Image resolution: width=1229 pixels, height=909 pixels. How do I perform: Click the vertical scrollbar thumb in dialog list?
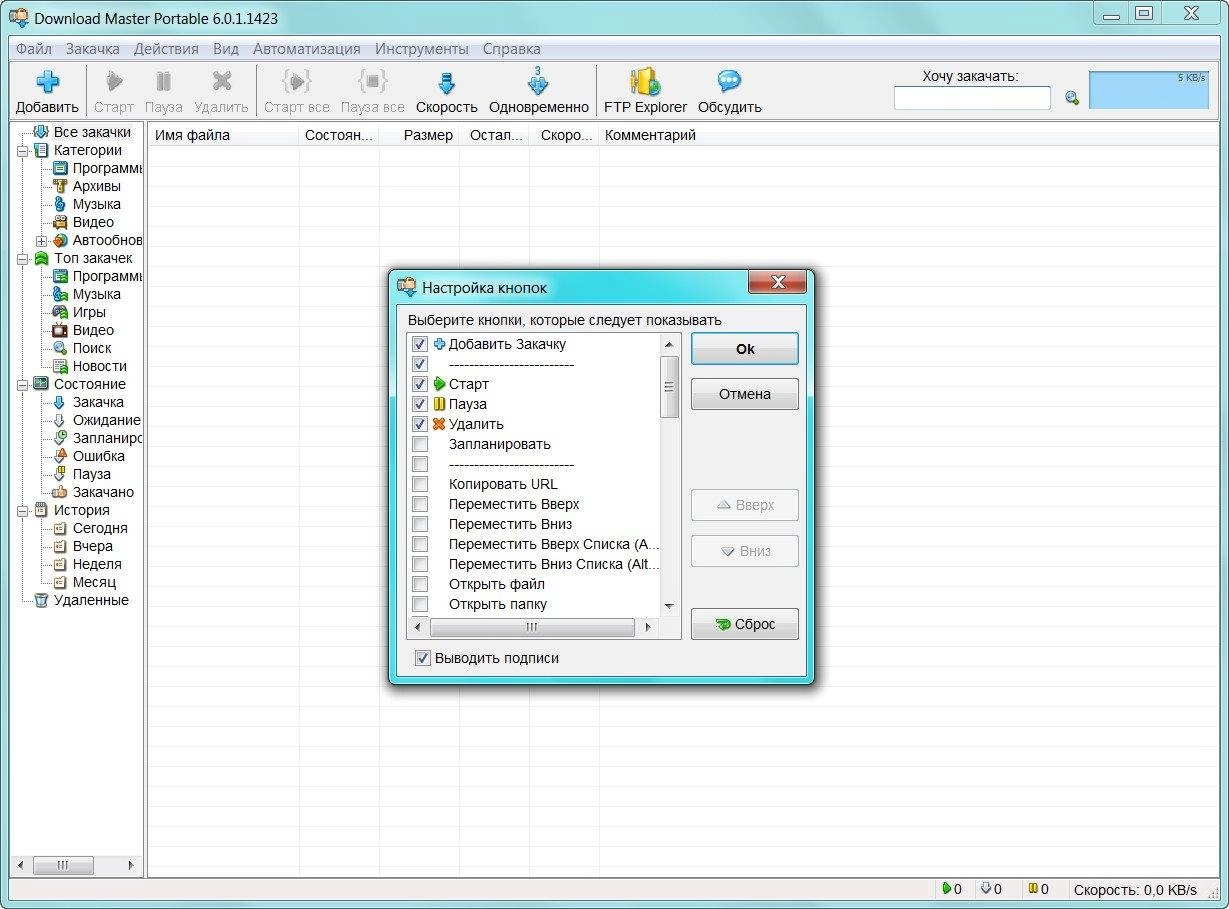coord(670,386)
